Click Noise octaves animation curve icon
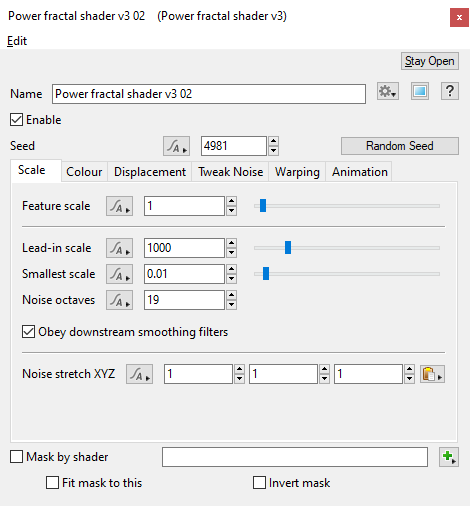Screen dimensions: 470x506 (x=119, y=300)
